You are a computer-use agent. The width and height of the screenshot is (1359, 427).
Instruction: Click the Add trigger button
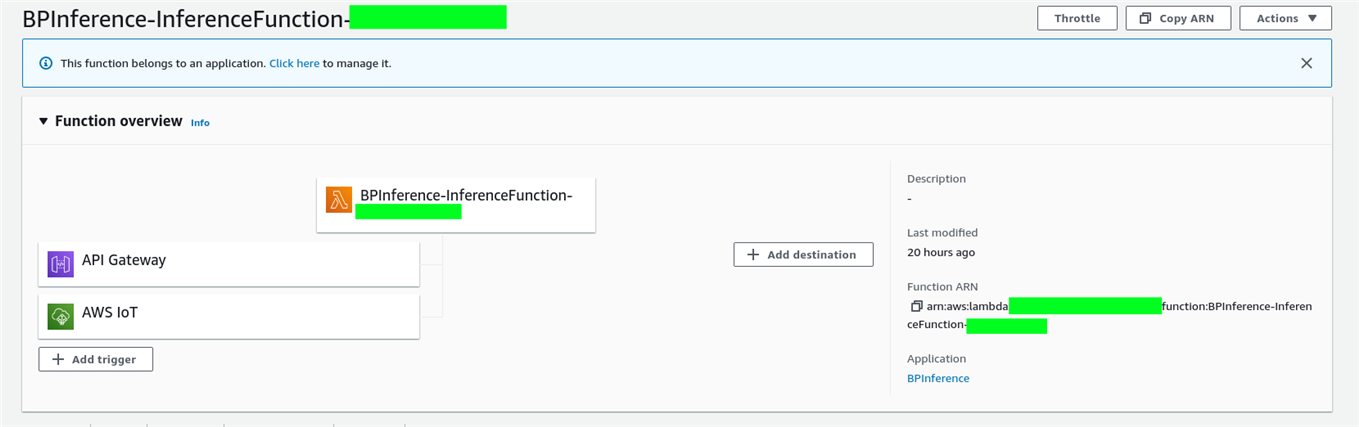(96, 359)
